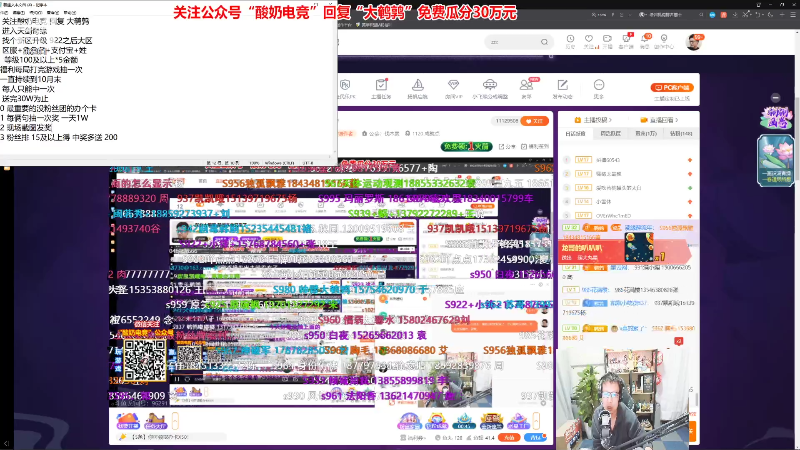Click the timer gift icon in right gift bar
Screen dimensions: 800x450
[x=464, y=421]
